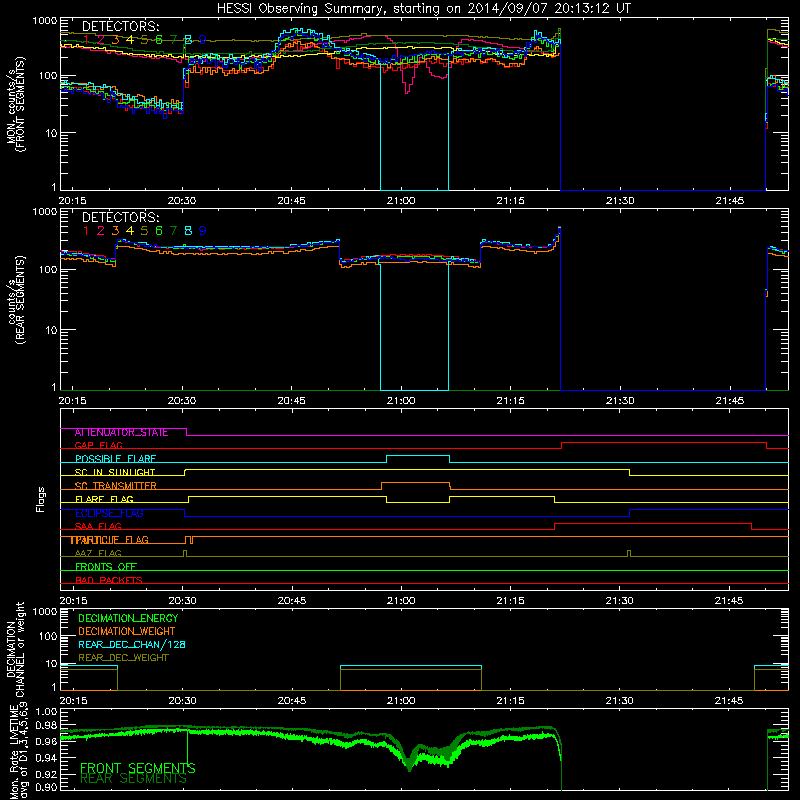The height and width of the screenshot is (800, 800).
Task: Click the SC_IN_SUNLIGHT flag label
Action: click(x=115, y=472)
